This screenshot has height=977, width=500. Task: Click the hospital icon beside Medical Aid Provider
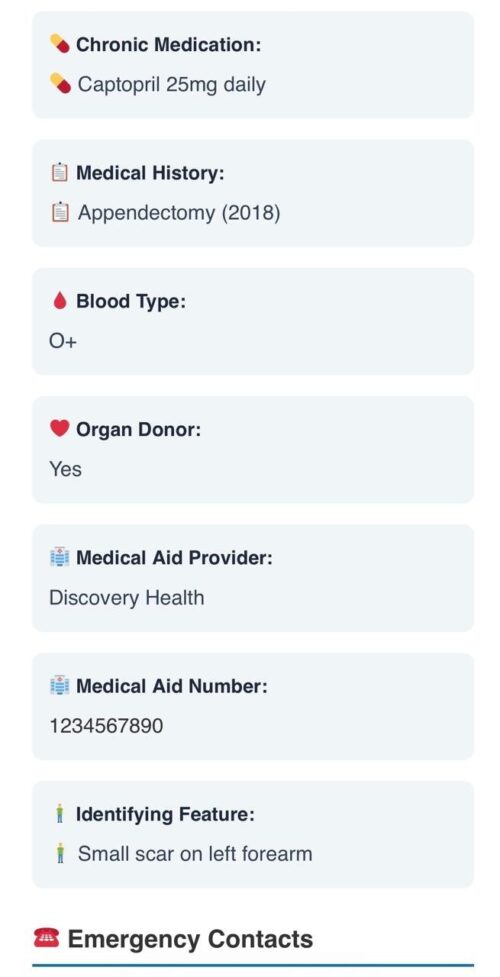(59, 557)
